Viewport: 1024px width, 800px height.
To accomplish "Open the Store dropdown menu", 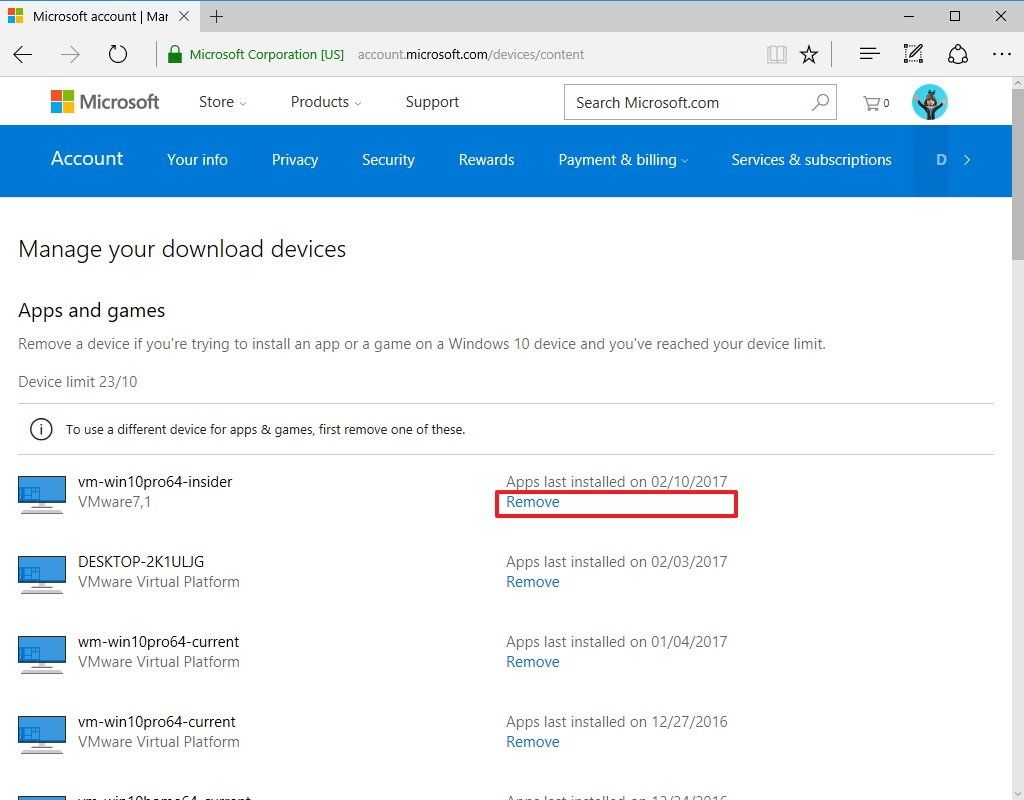I will tap(221, 102).
